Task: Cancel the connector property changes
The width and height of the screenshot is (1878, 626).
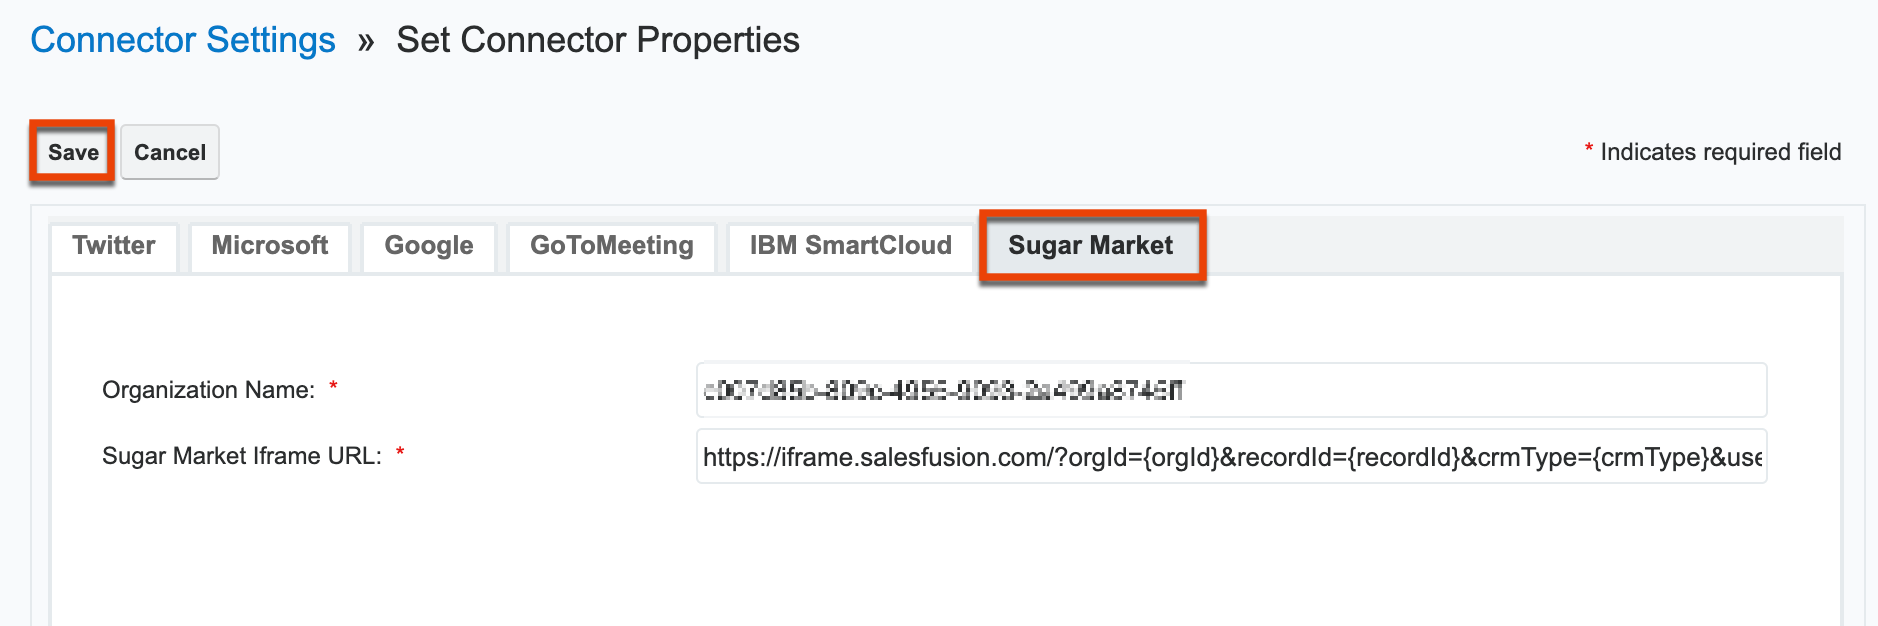Action: (x=170, y=152)
